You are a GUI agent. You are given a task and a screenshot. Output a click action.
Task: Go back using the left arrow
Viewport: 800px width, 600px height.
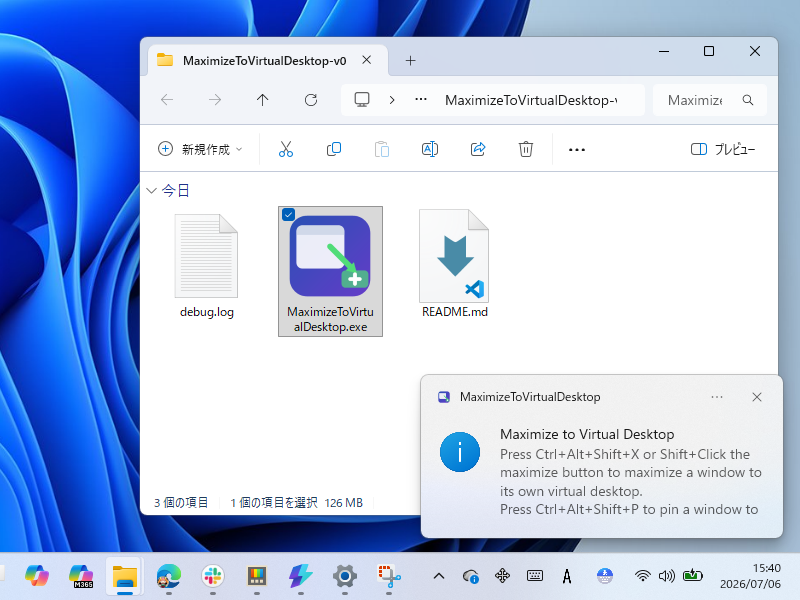pyautogui.click(x=167, y=100)
